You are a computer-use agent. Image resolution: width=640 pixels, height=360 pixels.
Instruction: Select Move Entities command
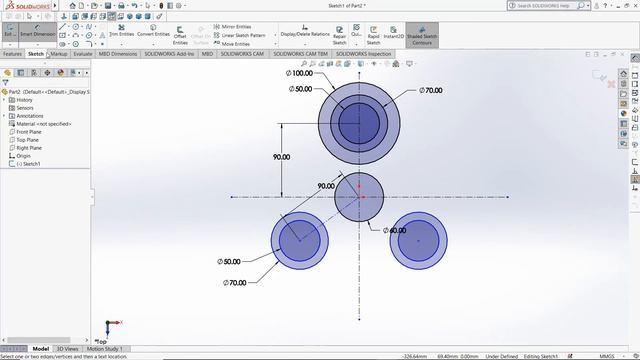pyautogui.click(x=232, y=44)
